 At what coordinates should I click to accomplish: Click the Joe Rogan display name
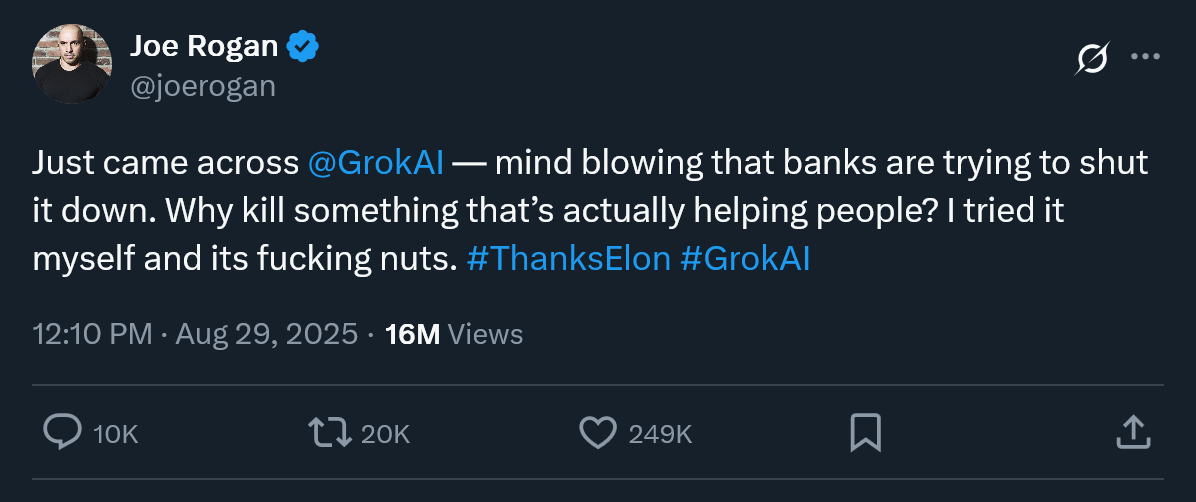[x=204, y=45]
